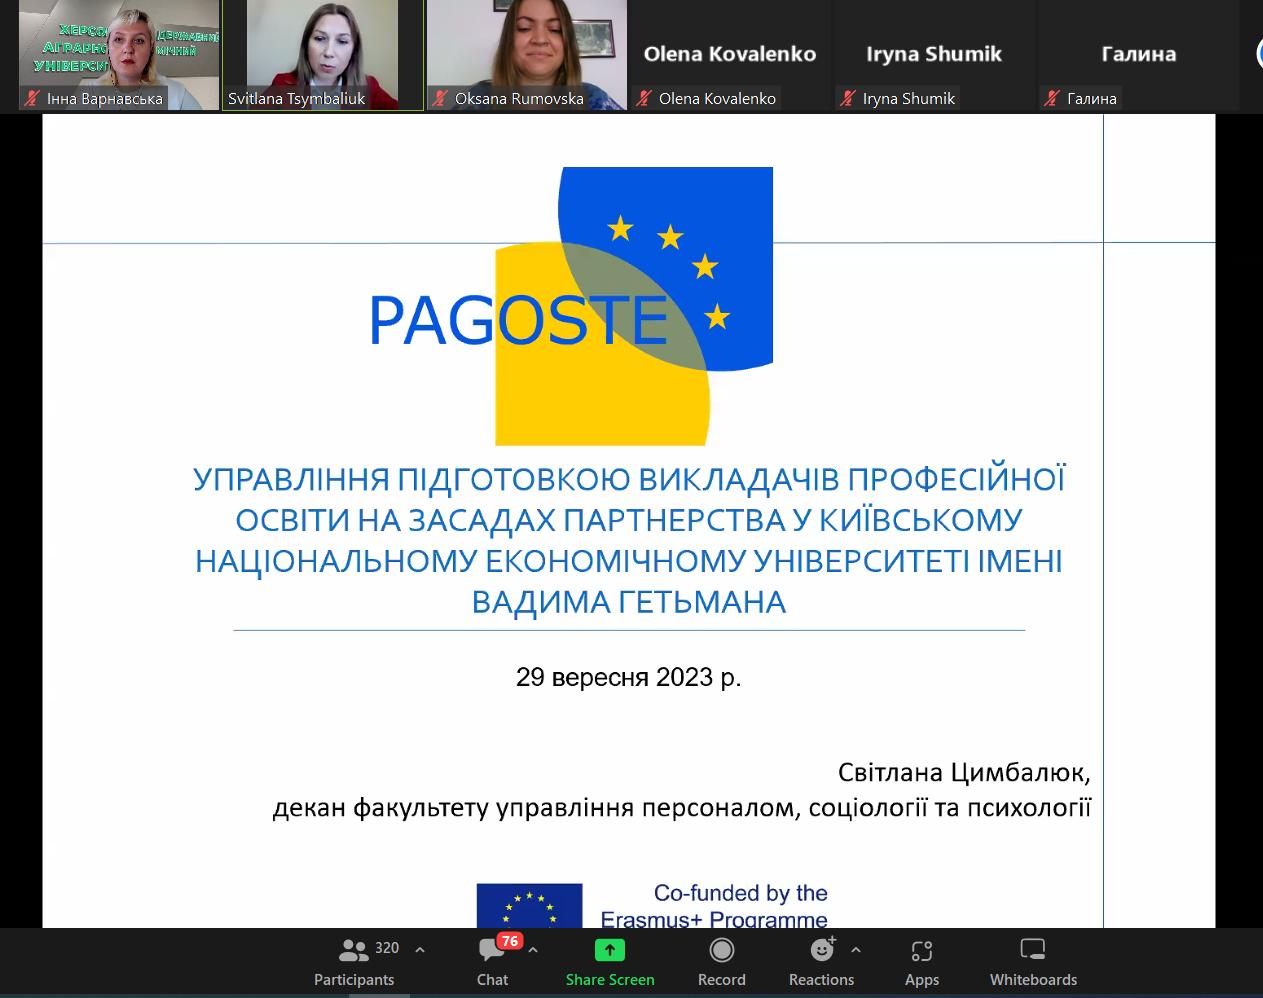Image resolution: width=1263 pixels, height=998 pixels.
Task: Click muted microphone icon beside Інна Варнавська
Action: (x=33, y=98)
